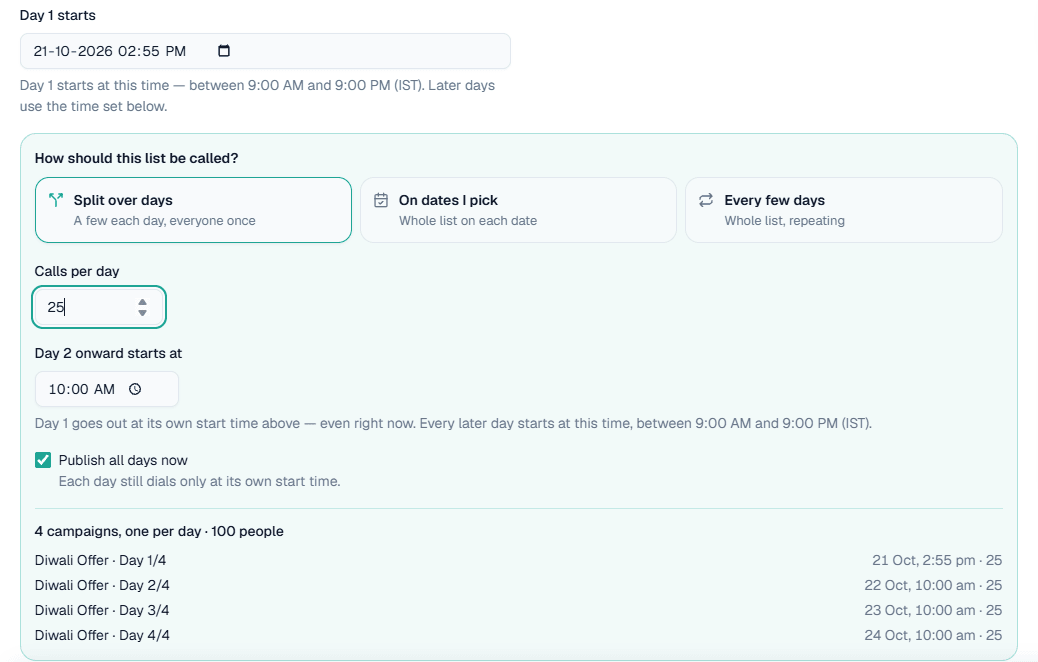Uncheck Publish all days now checkbox

43,460
